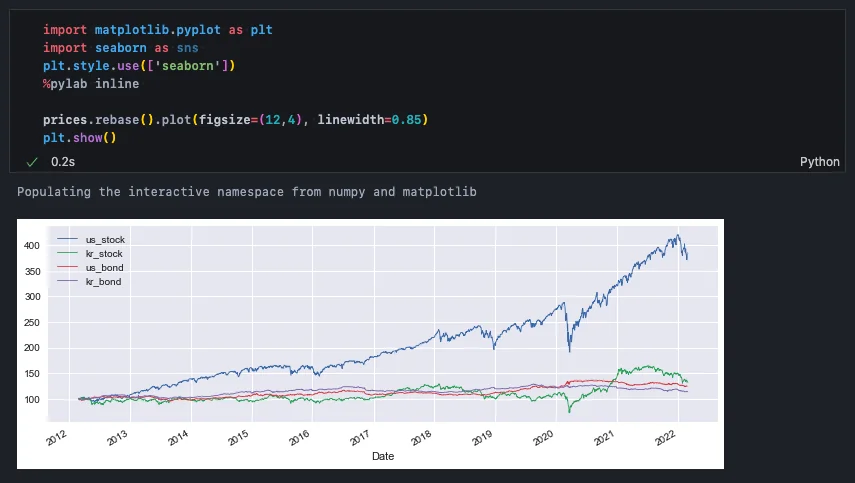Click the kr_bond purple legend line
Screen dimensions: 855x483
point(68,282)
